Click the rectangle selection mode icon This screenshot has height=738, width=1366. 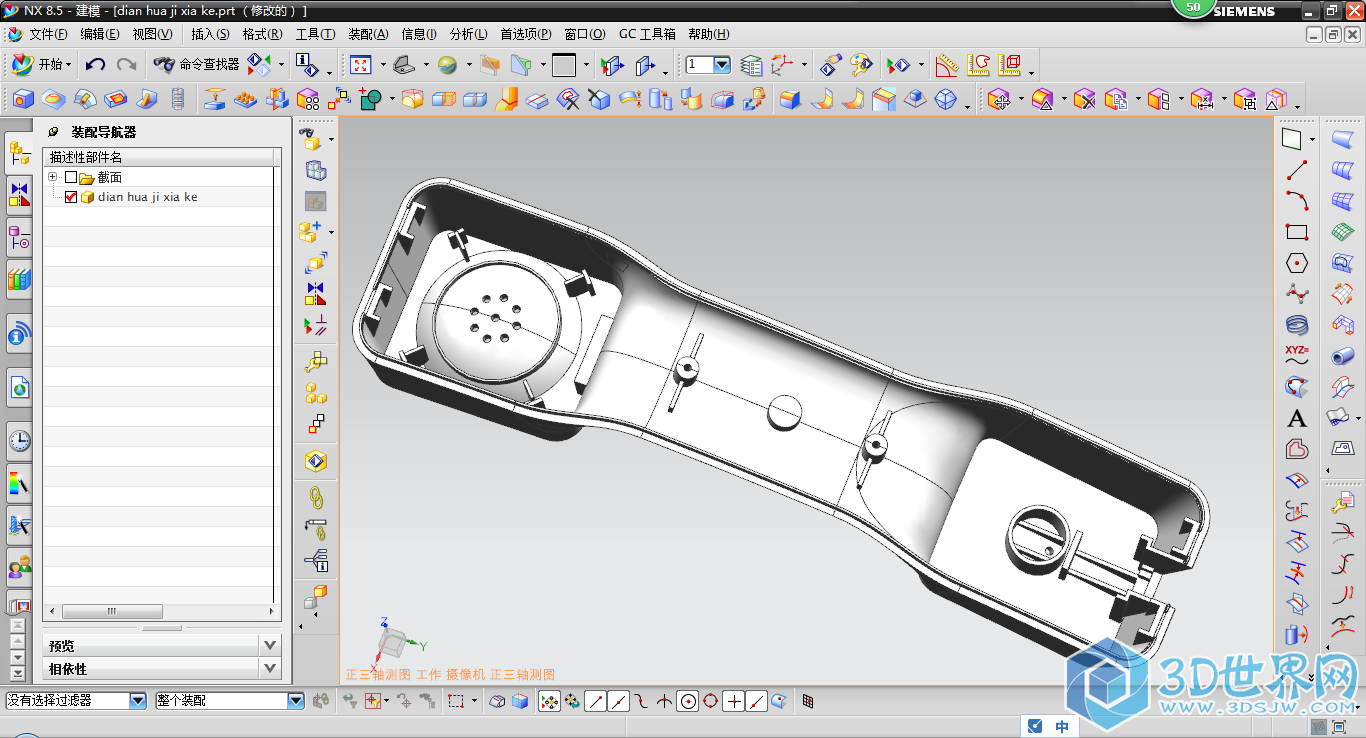click(456, 701)
